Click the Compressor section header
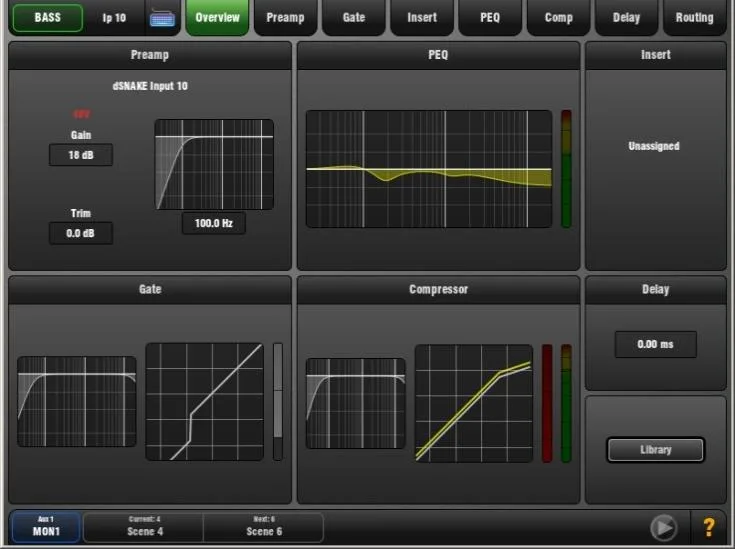Image resolution: width=735 pixels, height=549 pixels. [438, 289]
